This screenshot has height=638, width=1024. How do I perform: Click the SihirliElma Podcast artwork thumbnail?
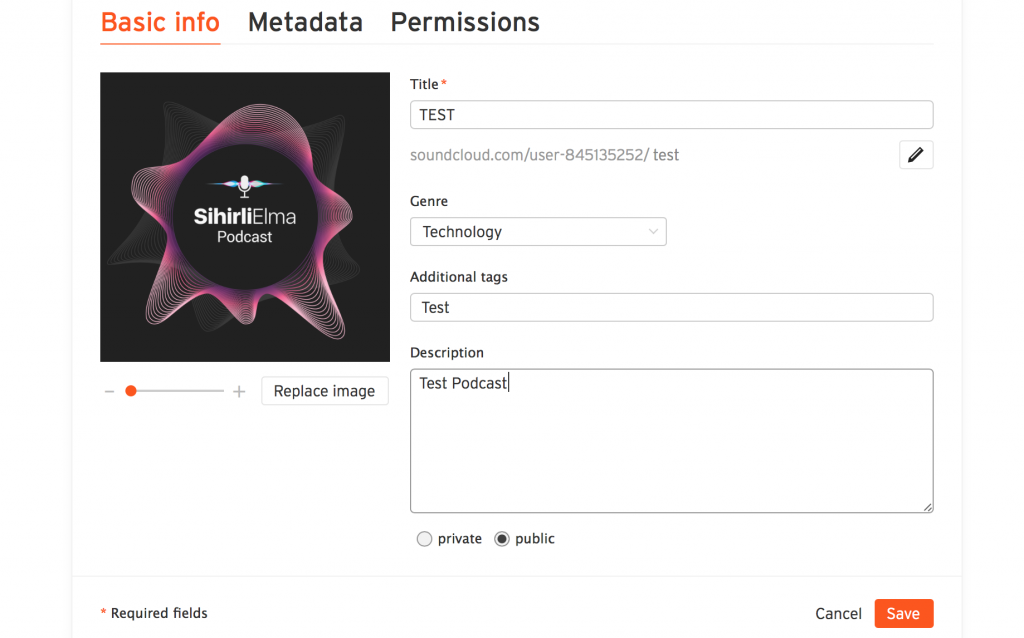pos(245,217)
